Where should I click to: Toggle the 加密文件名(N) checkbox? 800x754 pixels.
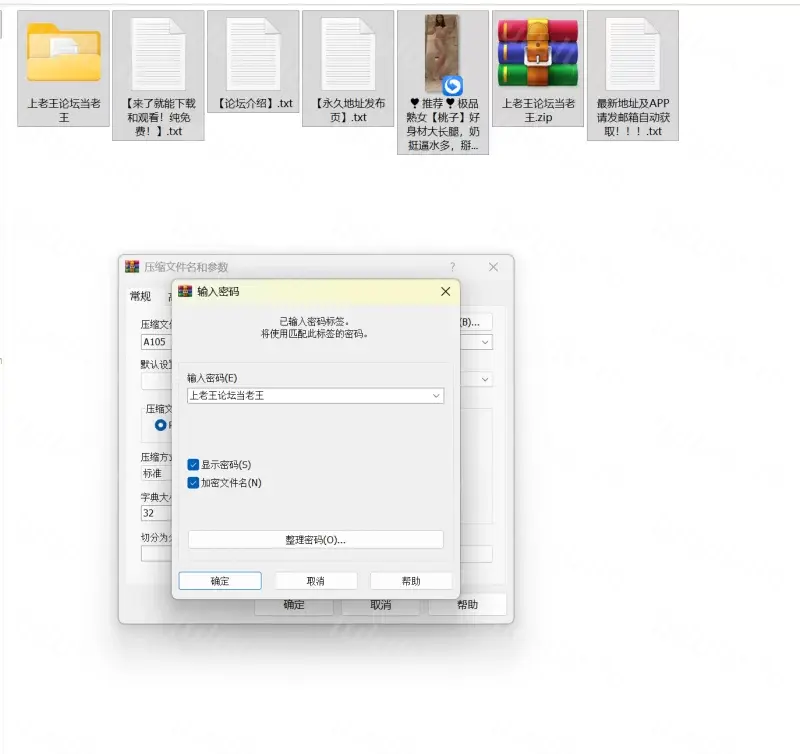tap(194, 483)
